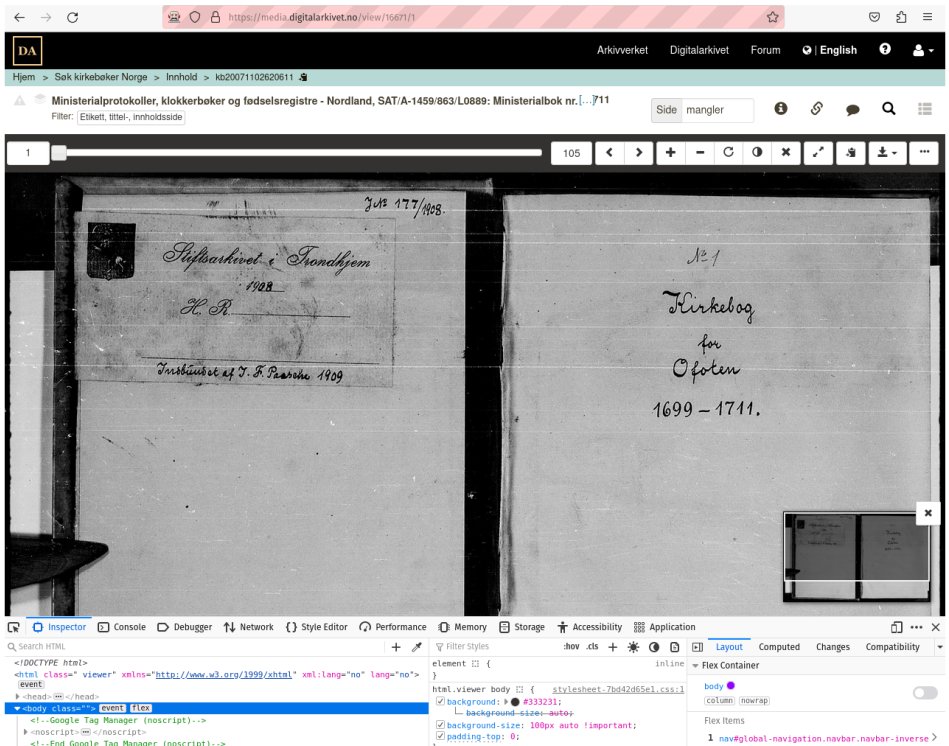
Task: Activate the devtools element picker
Action: [14, 627]
